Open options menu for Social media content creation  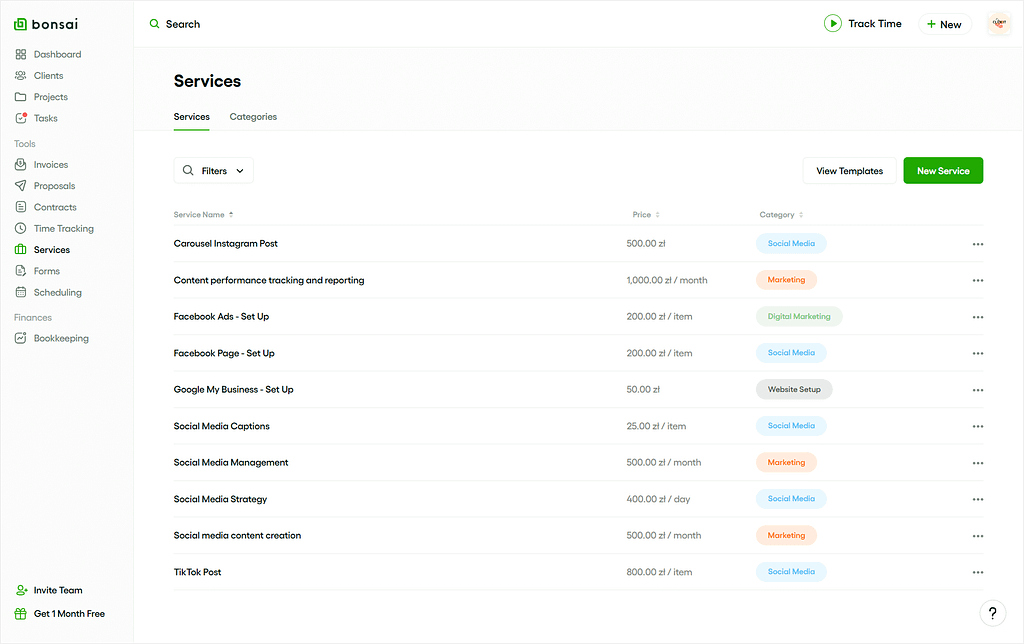point(978,536)
